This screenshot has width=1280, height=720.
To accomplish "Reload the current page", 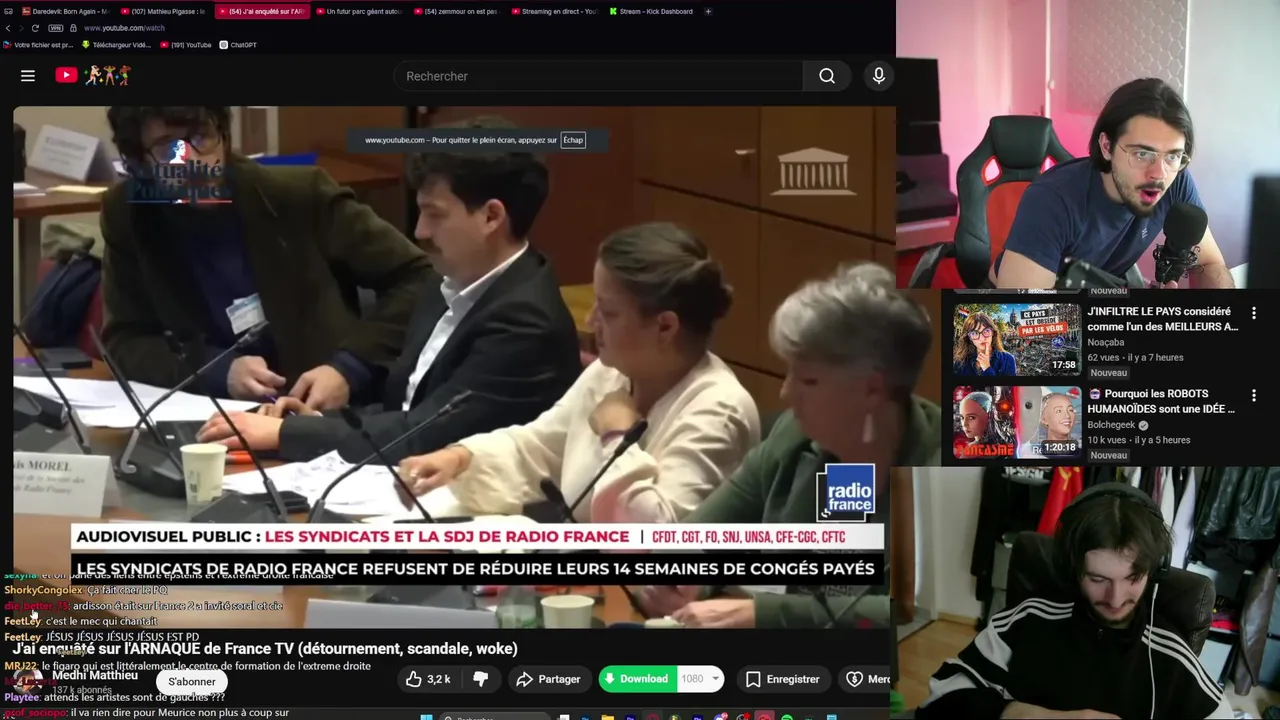I will tap(35, 28).
